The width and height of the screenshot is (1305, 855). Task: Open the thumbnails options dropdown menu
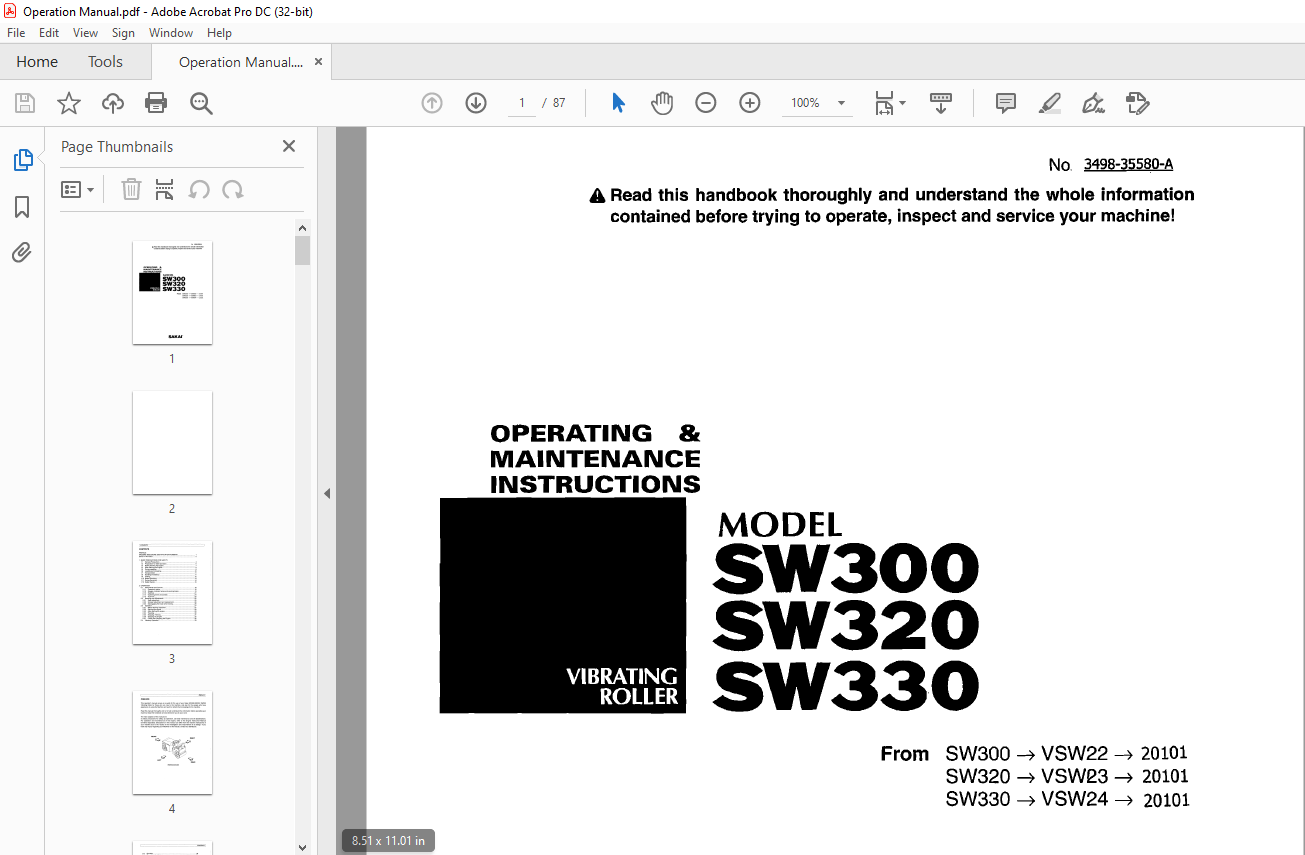(x=78, y=189)
